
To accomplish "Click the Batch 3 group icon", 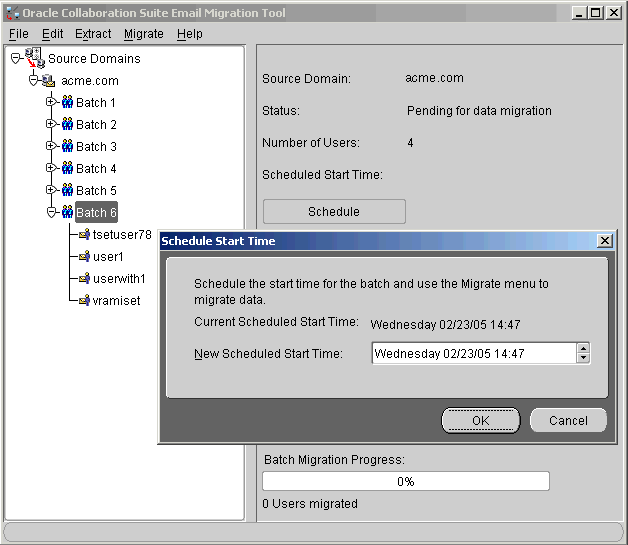I will (67, 146).
